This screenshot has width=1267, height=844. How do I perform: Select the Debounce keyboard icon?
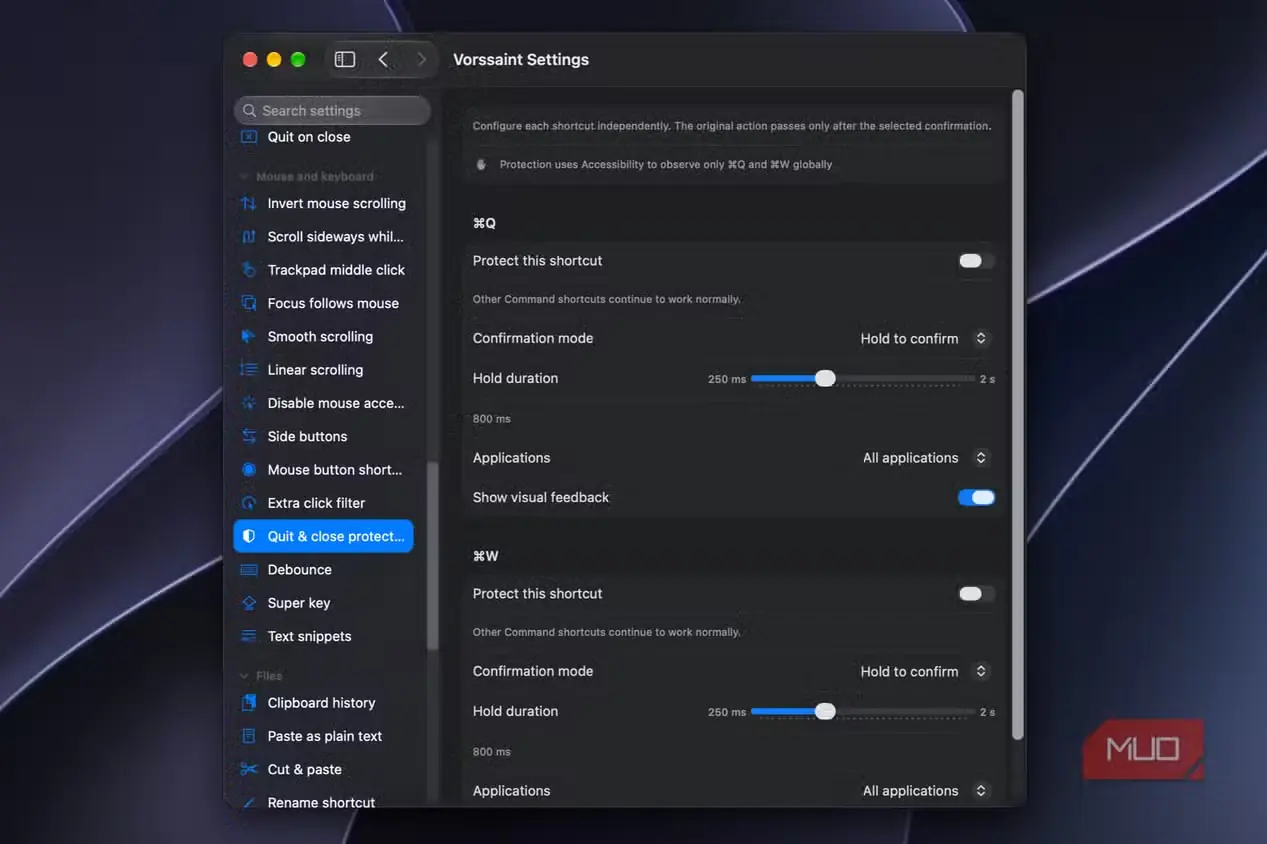(249, 570)
